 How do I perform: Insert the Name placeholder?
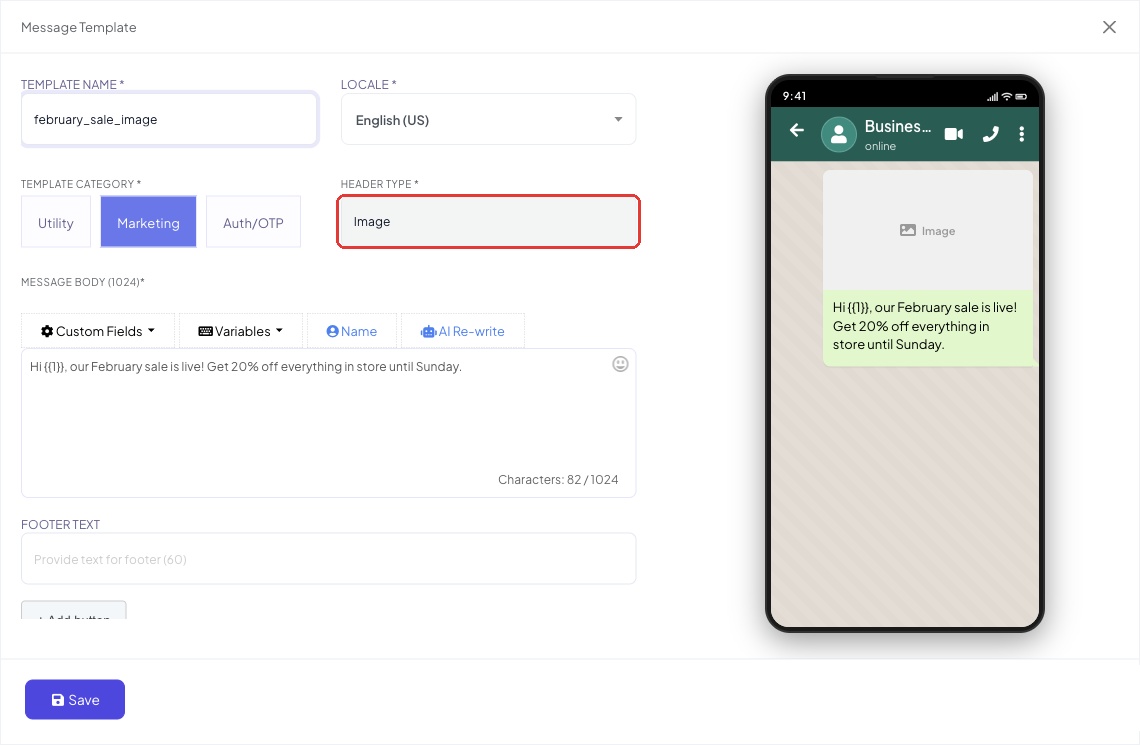coord(352,331)
